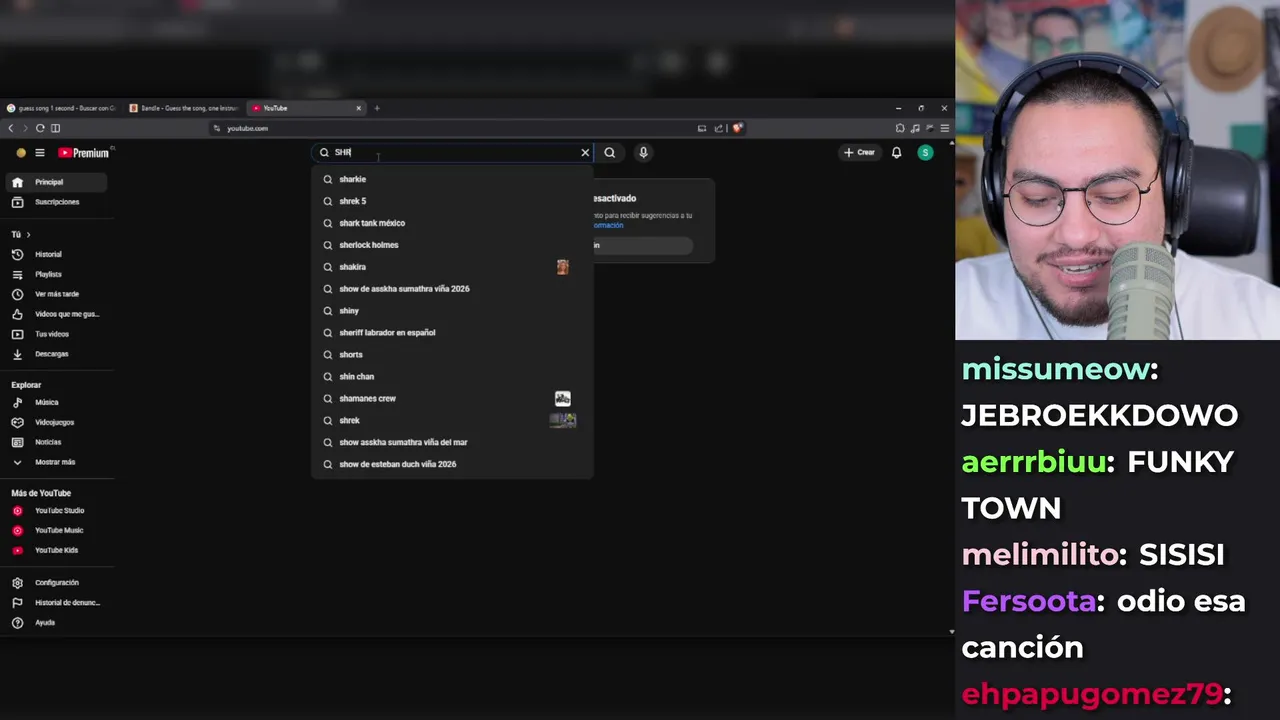Screen dimensions: 1280x720
Task: Select the shorts suggestion
Action: pos(452,355)
